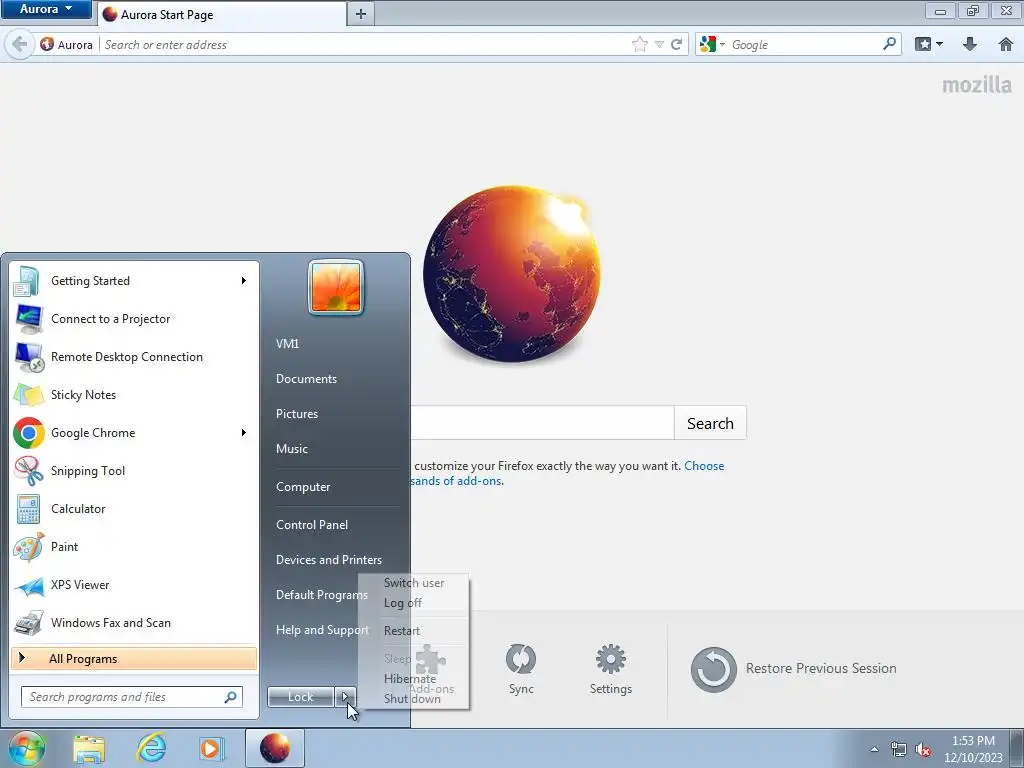The width and height of the screenshot is (1024, 768).
Task: Expand All Programs list
Action: (x=135, y=659)
